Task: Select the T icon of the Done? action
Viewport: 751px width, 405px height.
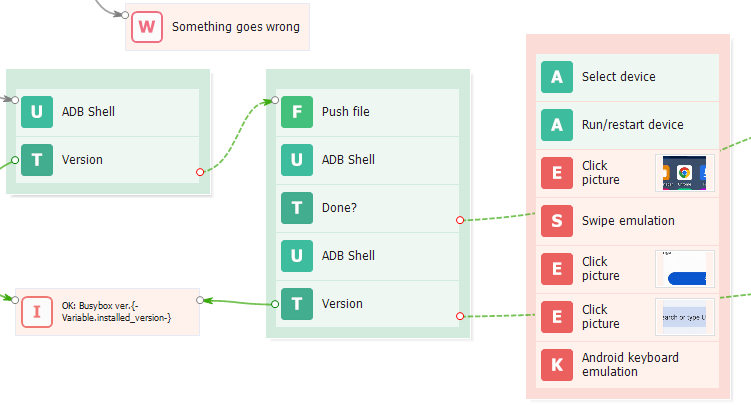Action: point(296,208)
